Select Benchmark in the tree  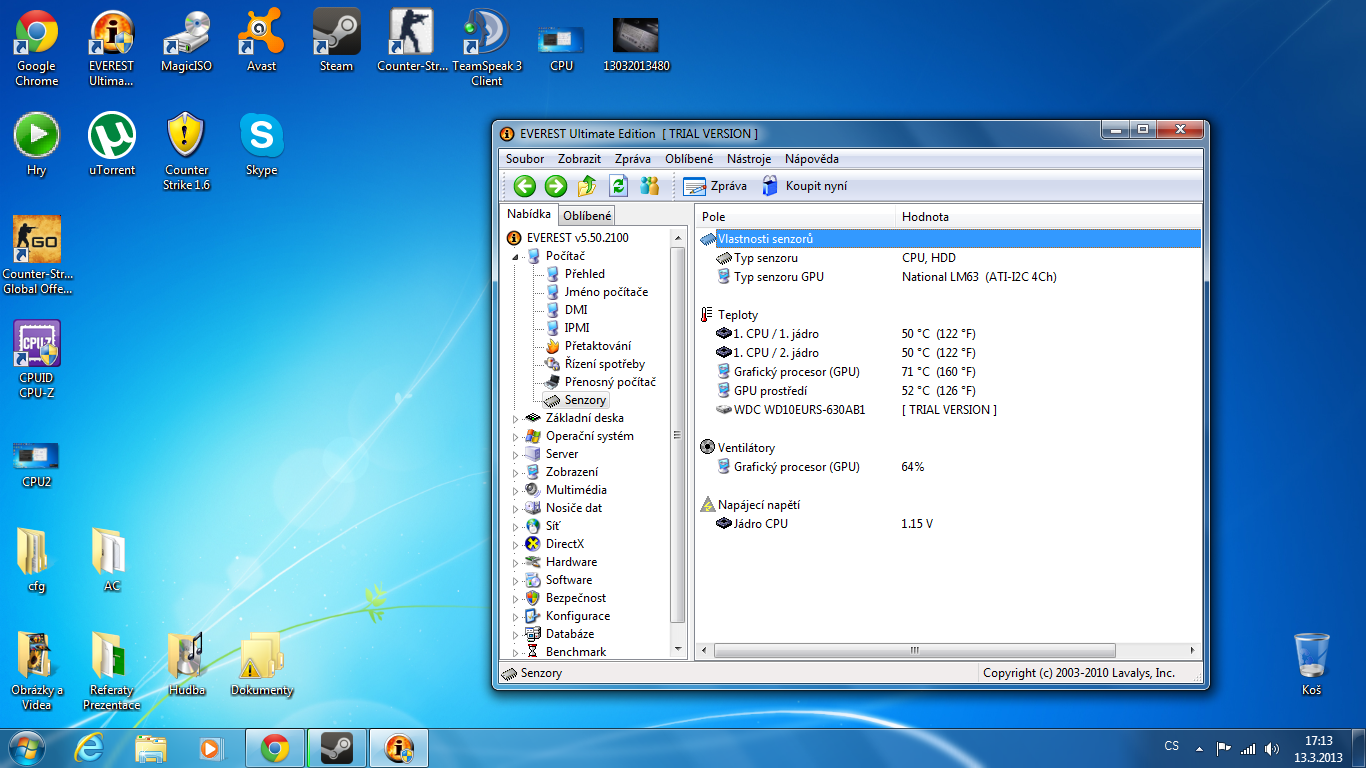click(576, 652)
